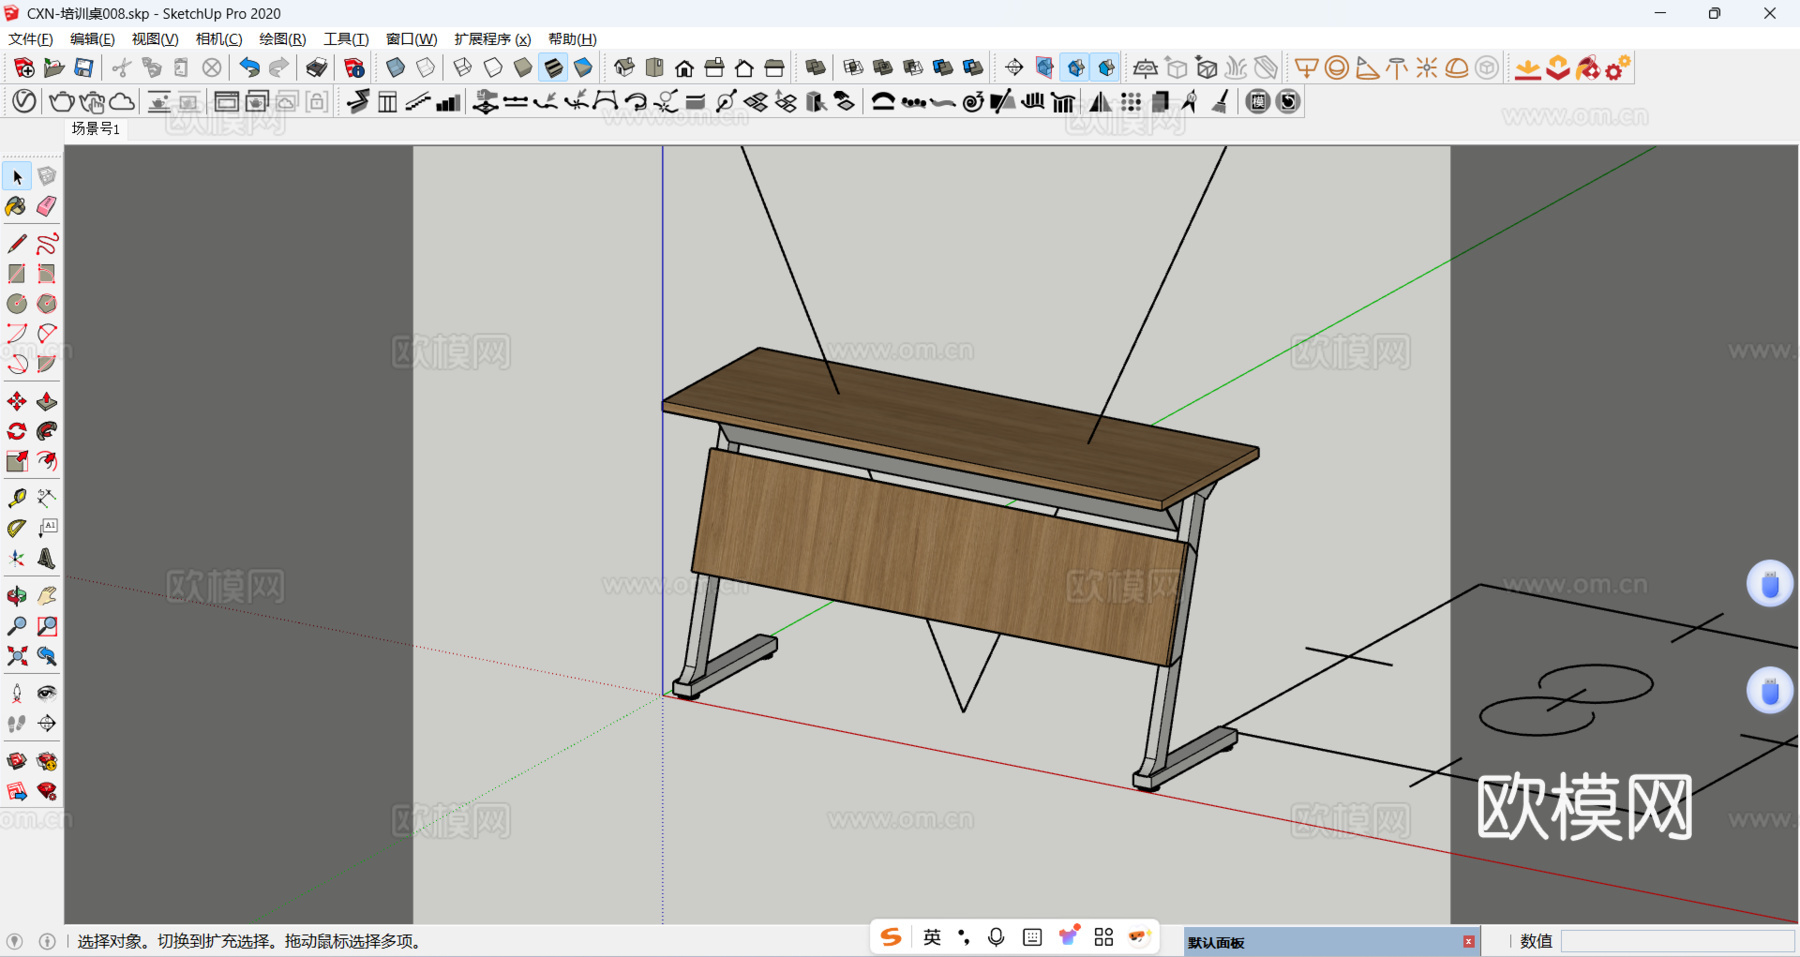The width and height of the screenshot is (1800, 957).
Task: Select the Tape Measure tool
Action: [17, 498]
